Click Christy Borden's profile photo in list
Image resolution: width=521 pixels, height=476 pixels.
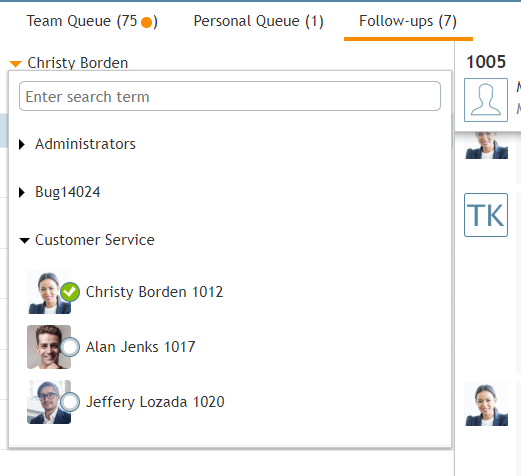(x=49, y=292)
